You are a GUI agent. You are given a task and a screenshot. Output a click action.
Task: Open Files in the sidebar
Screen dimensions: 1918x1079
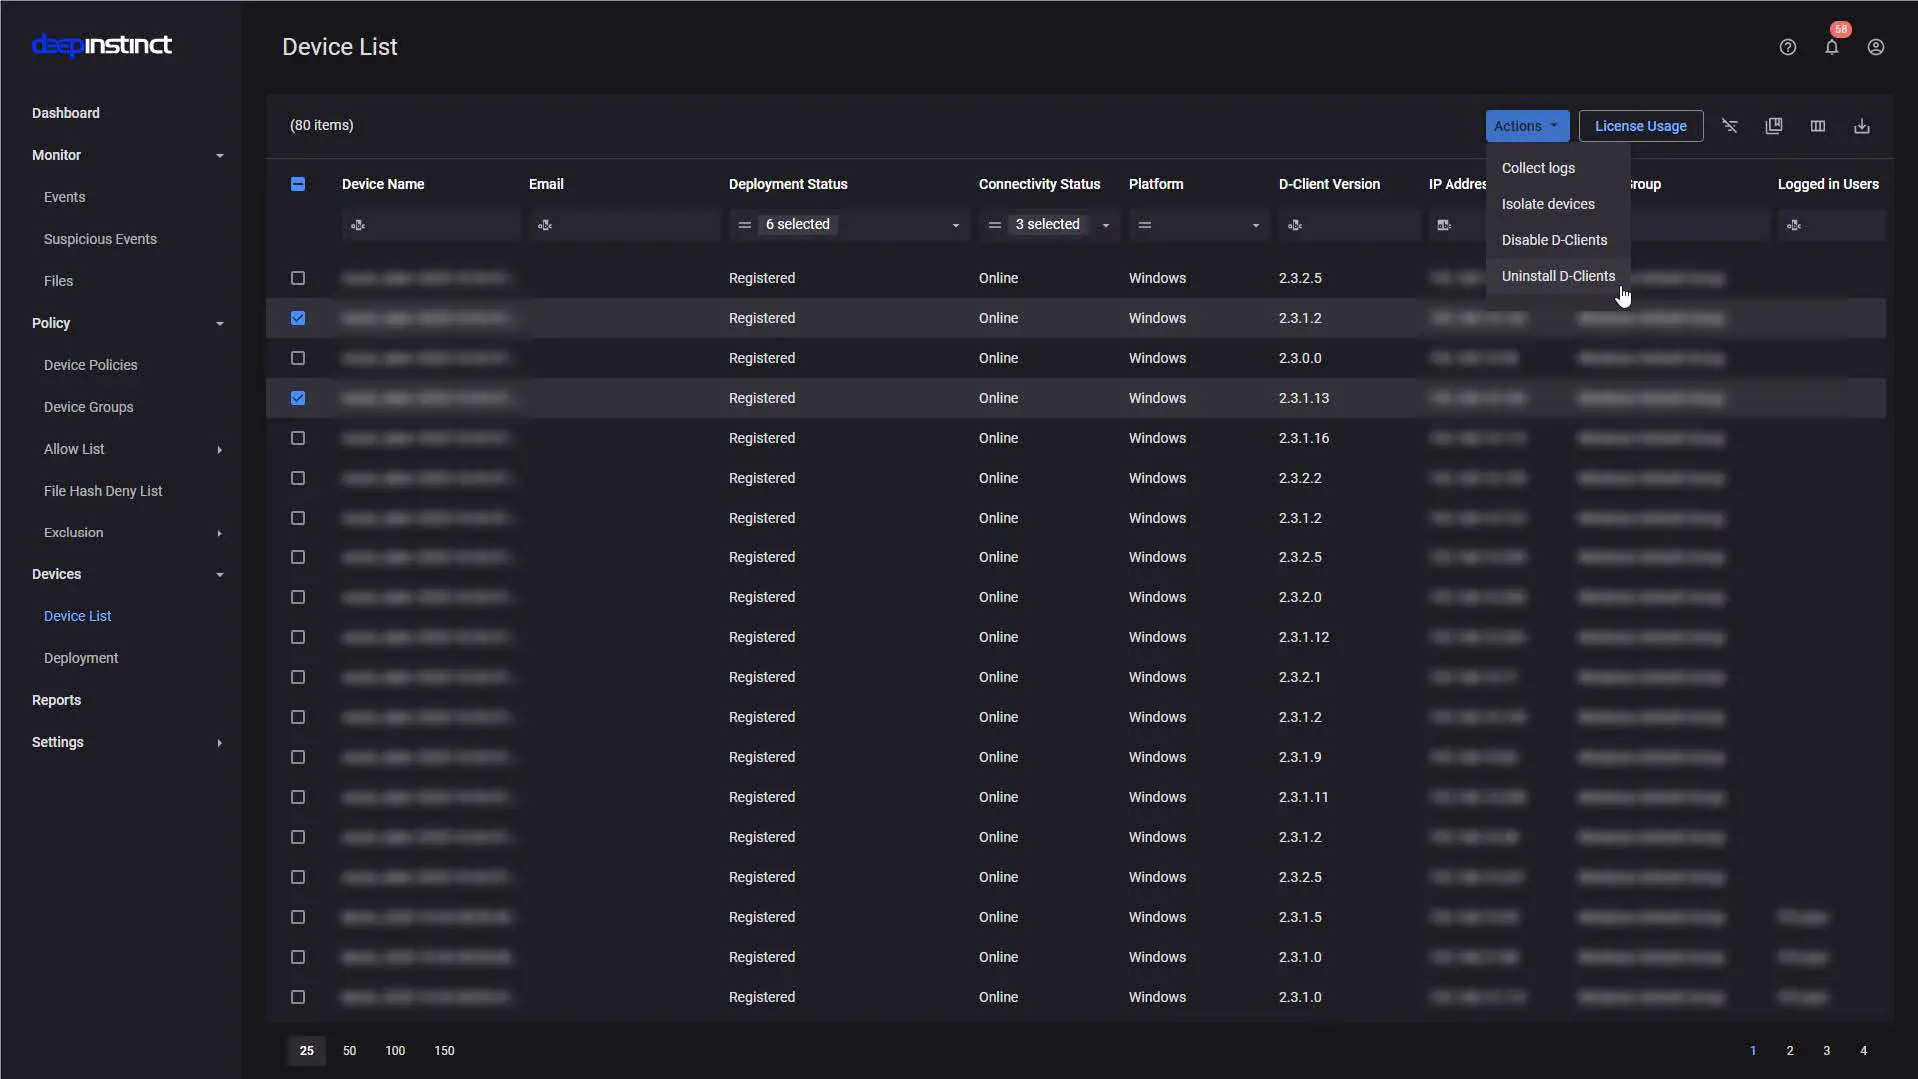pos(58,281)
